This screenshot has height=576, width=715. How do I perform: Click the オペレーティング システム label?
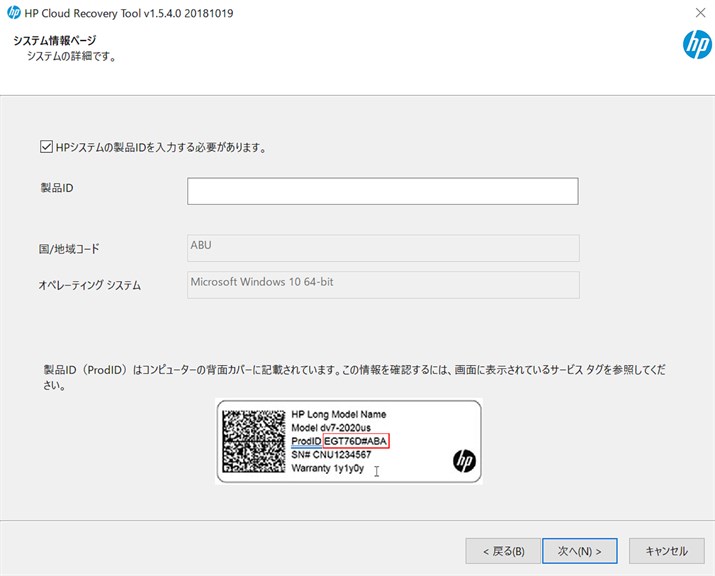(89, 285)
